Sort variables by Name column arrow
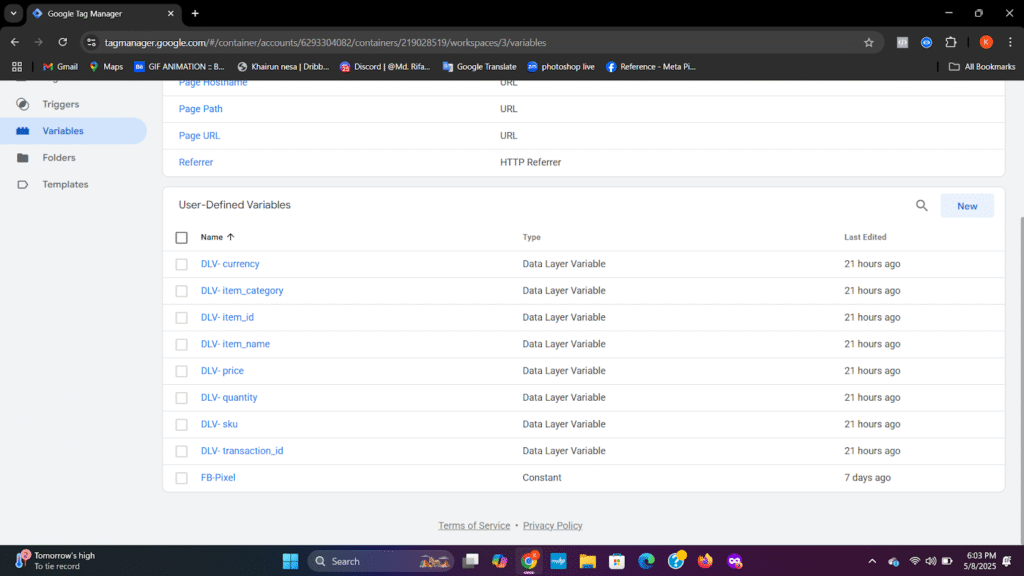The image size is (1024, 576). [x=231, y=237]
